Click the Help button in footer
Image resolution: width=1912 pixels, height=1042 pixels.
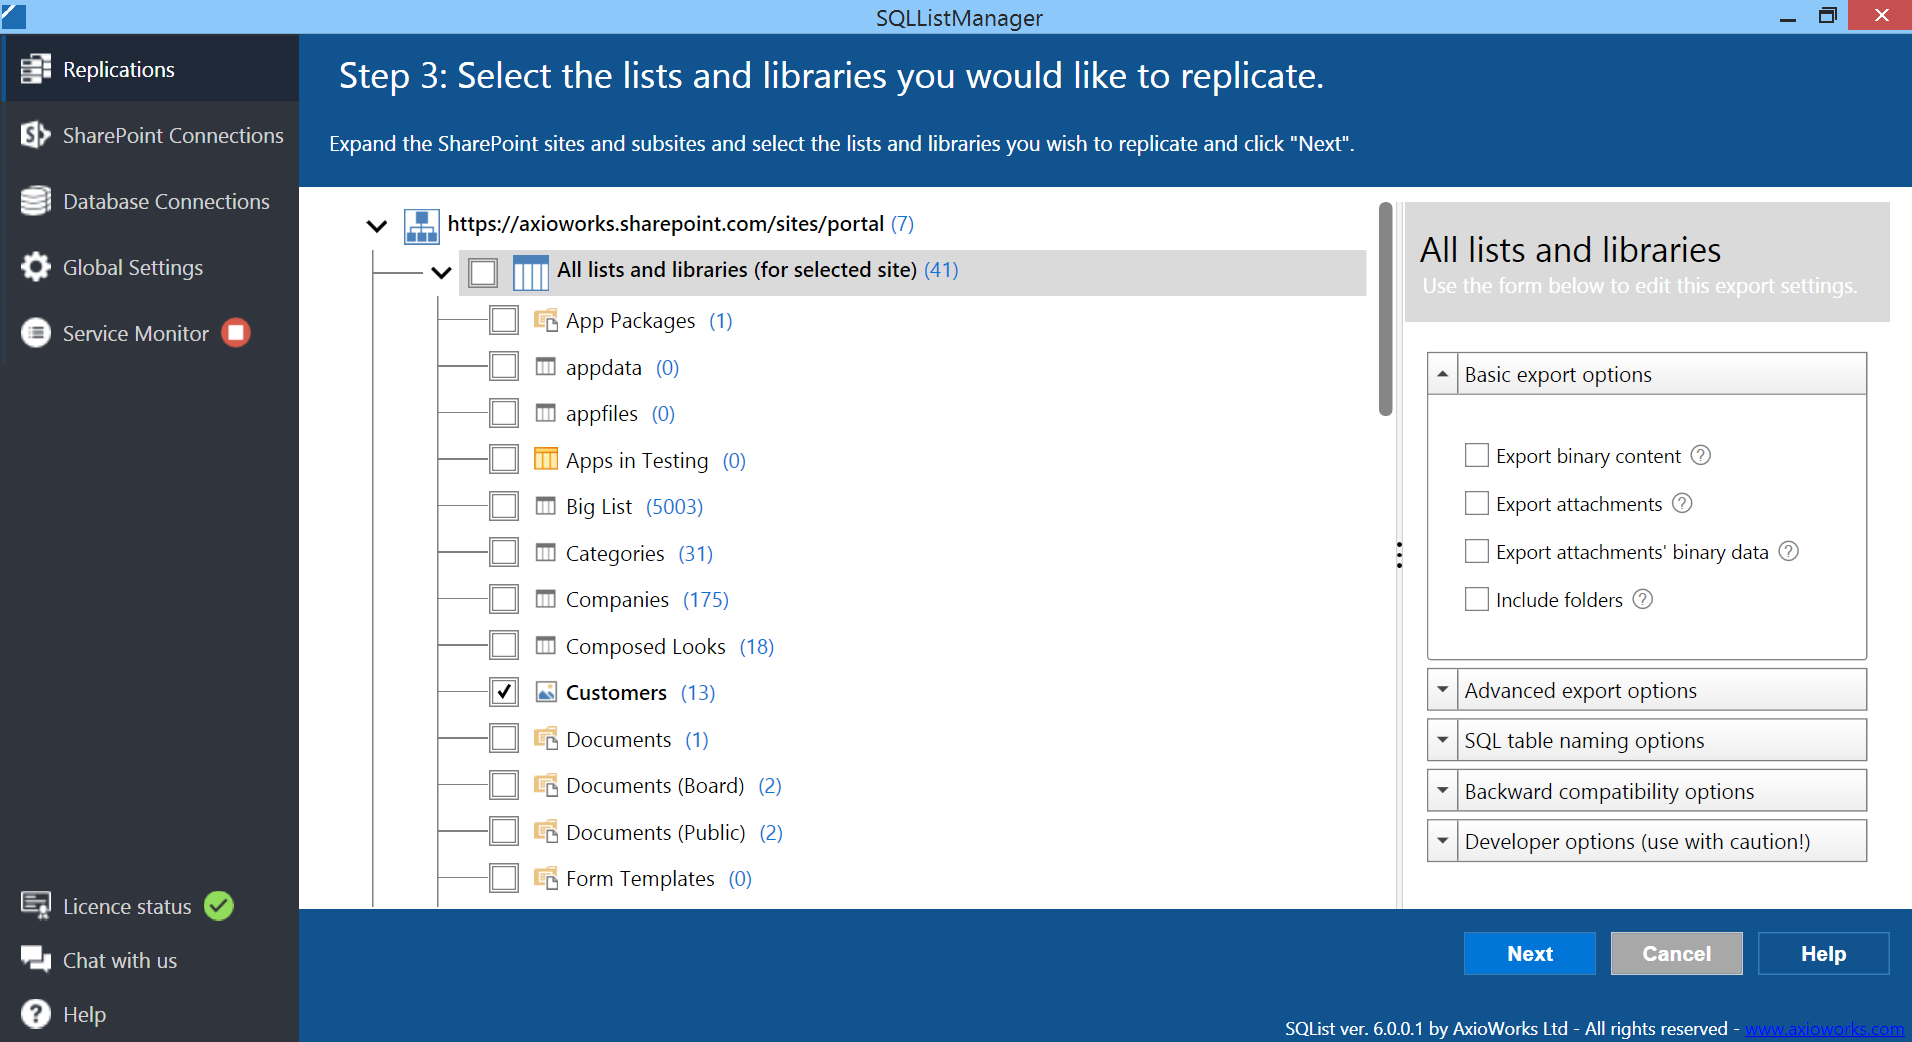click(x=1823, y=954)
